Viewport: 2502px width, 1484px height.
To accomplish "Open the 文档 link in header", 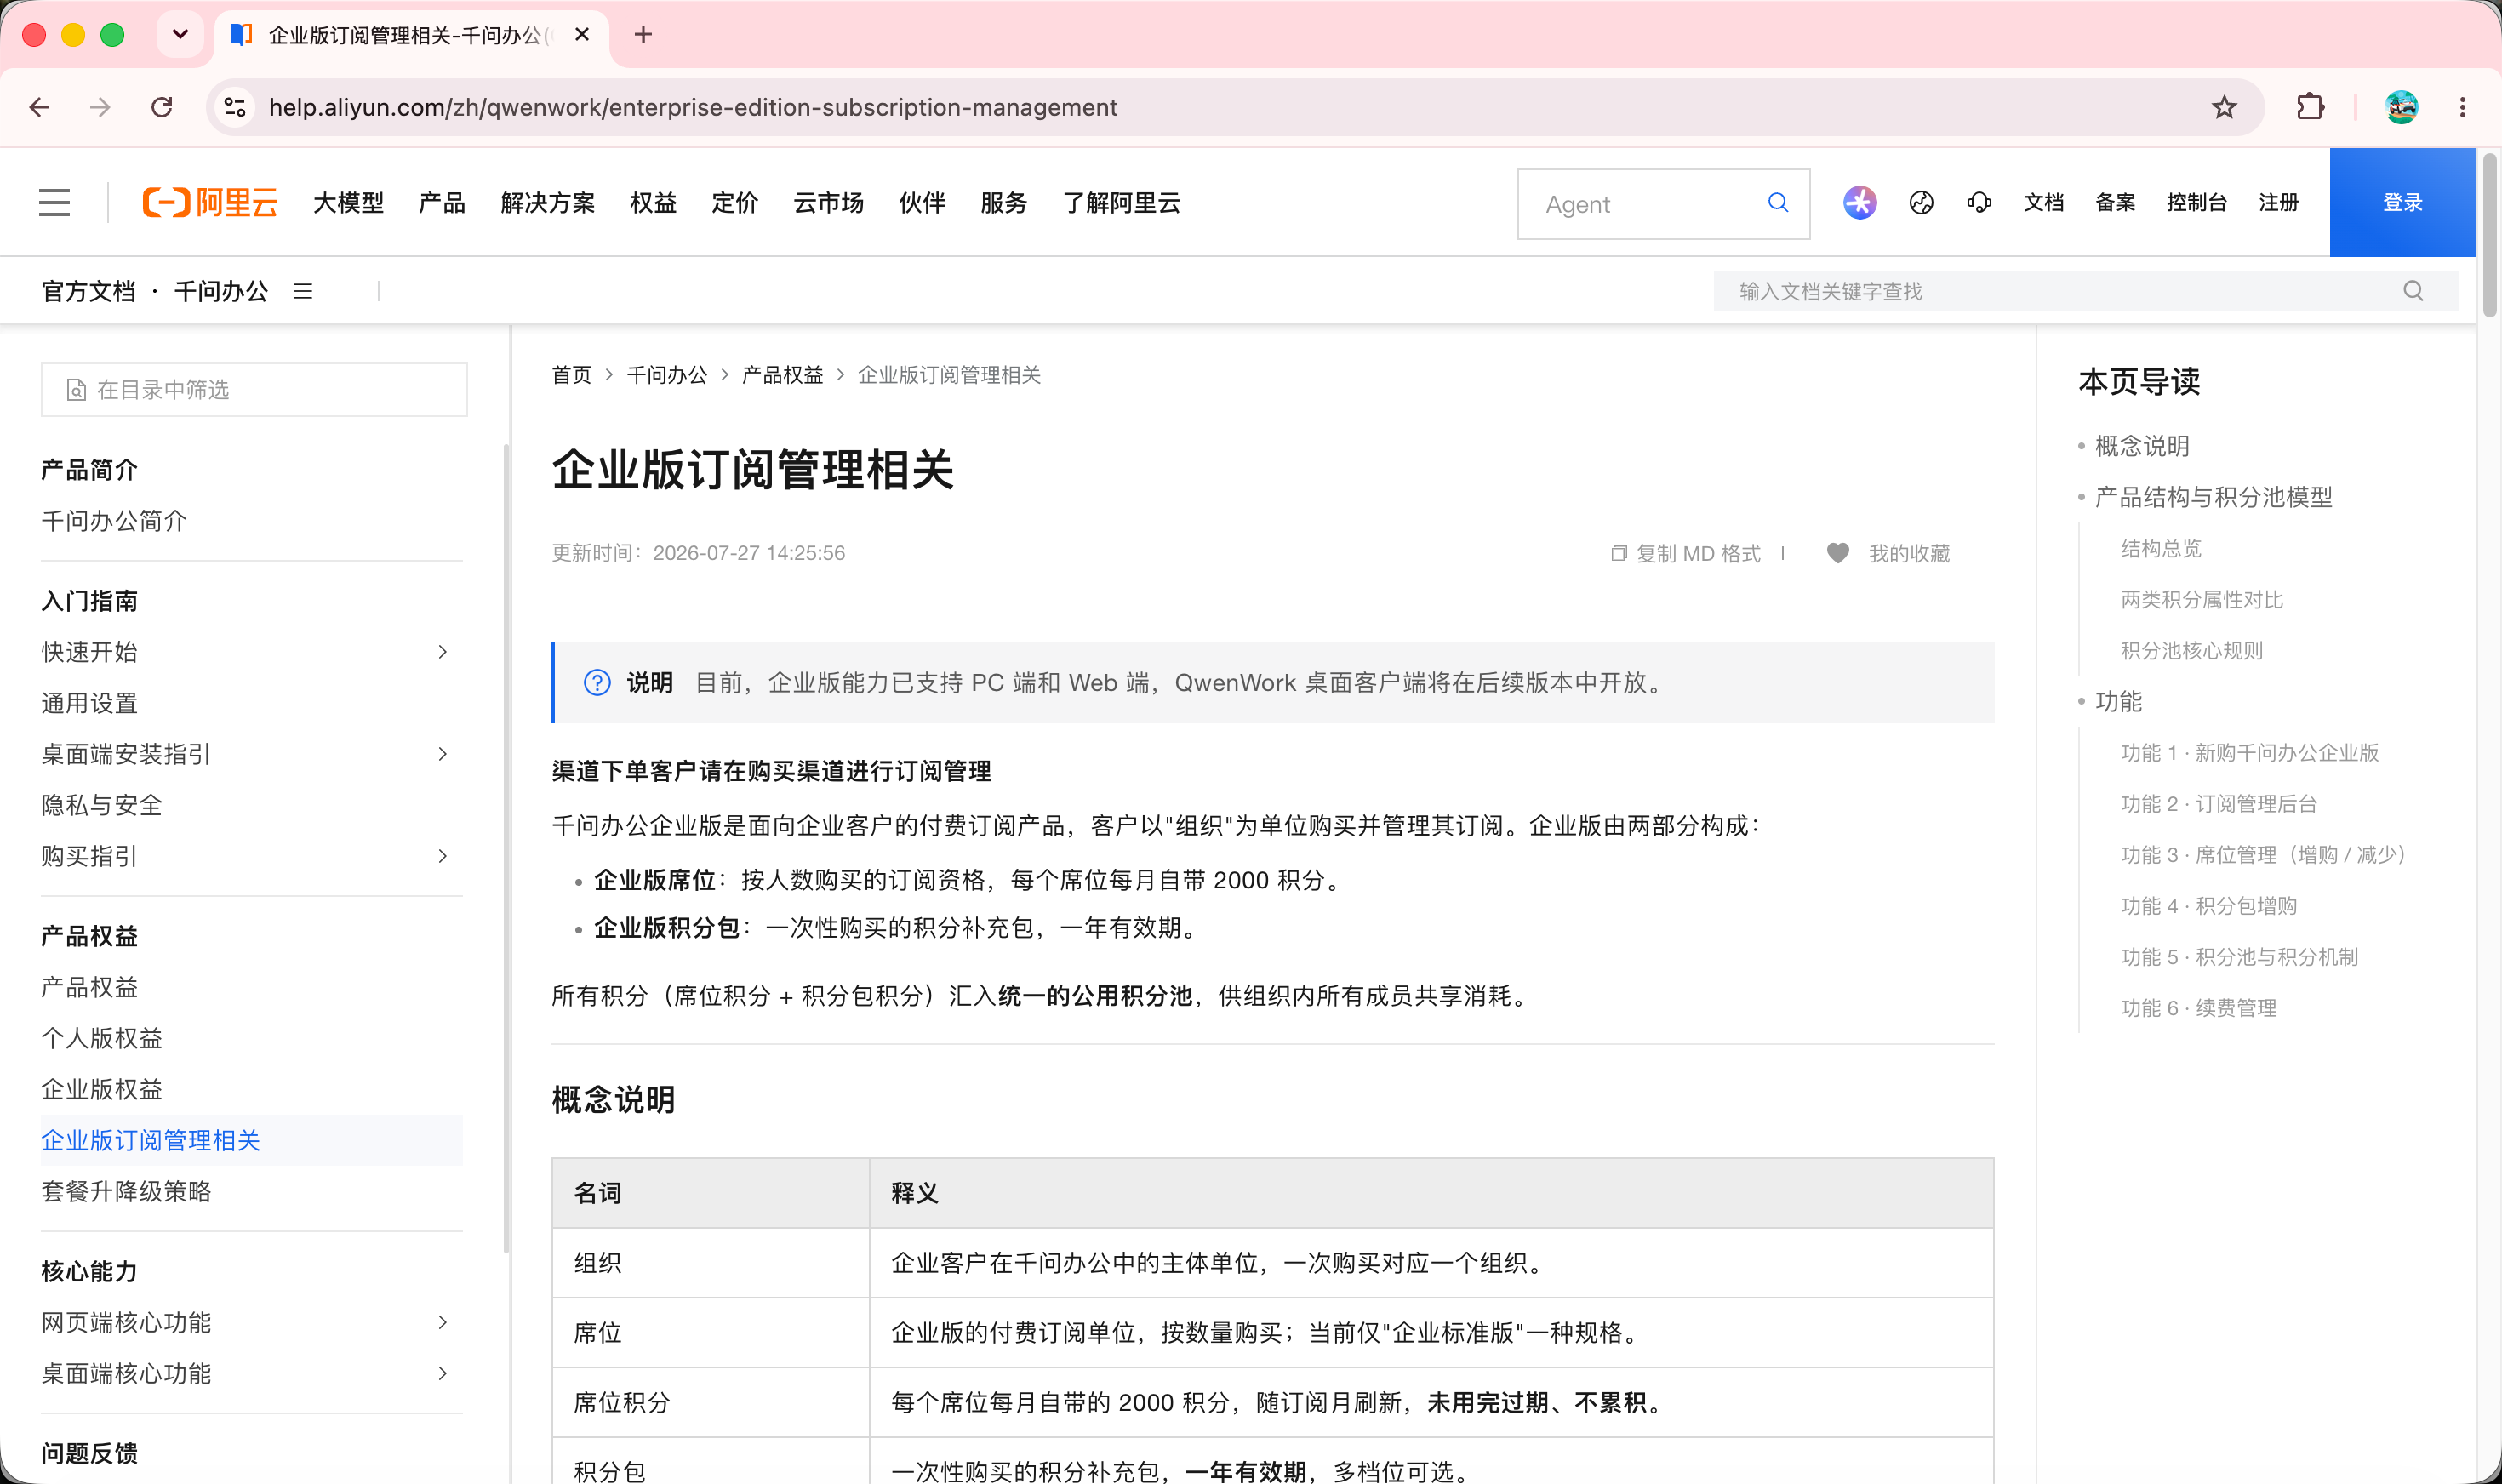I will pyautogui.click(x=2044, y=203).
